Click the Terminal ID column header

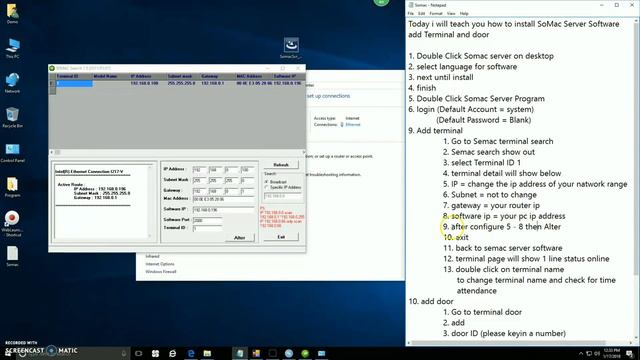(x=74, y=76)
